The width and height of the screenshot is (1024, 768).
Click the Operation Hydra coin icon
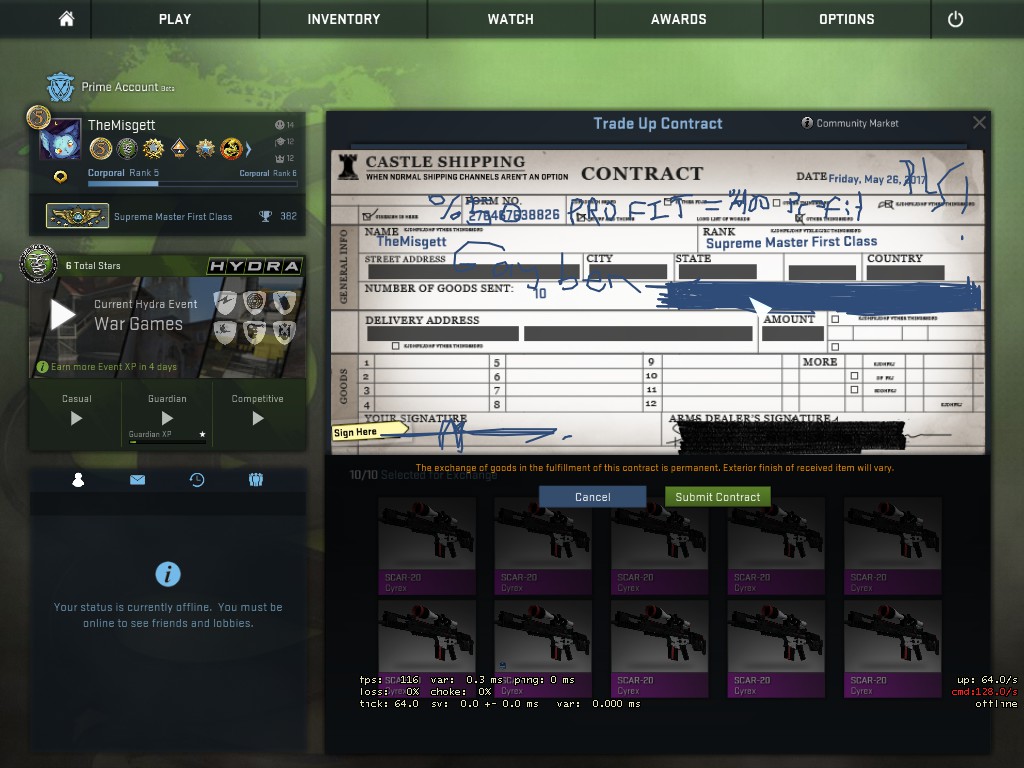[38, 264]
